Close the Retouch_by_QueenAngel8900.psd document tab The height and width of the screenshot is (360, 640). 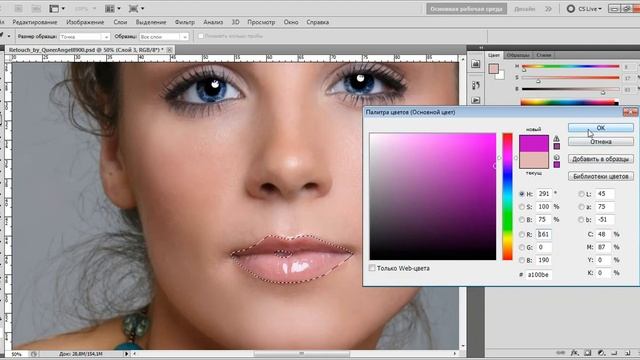[x=169, y=50]
